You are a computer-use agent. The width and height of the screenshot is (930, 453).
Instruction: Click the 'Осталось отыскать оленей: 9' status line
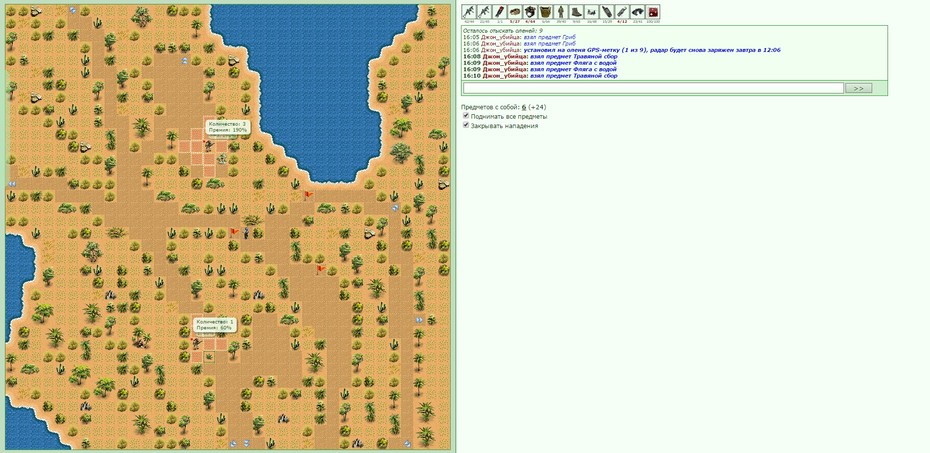pos(503,30)
